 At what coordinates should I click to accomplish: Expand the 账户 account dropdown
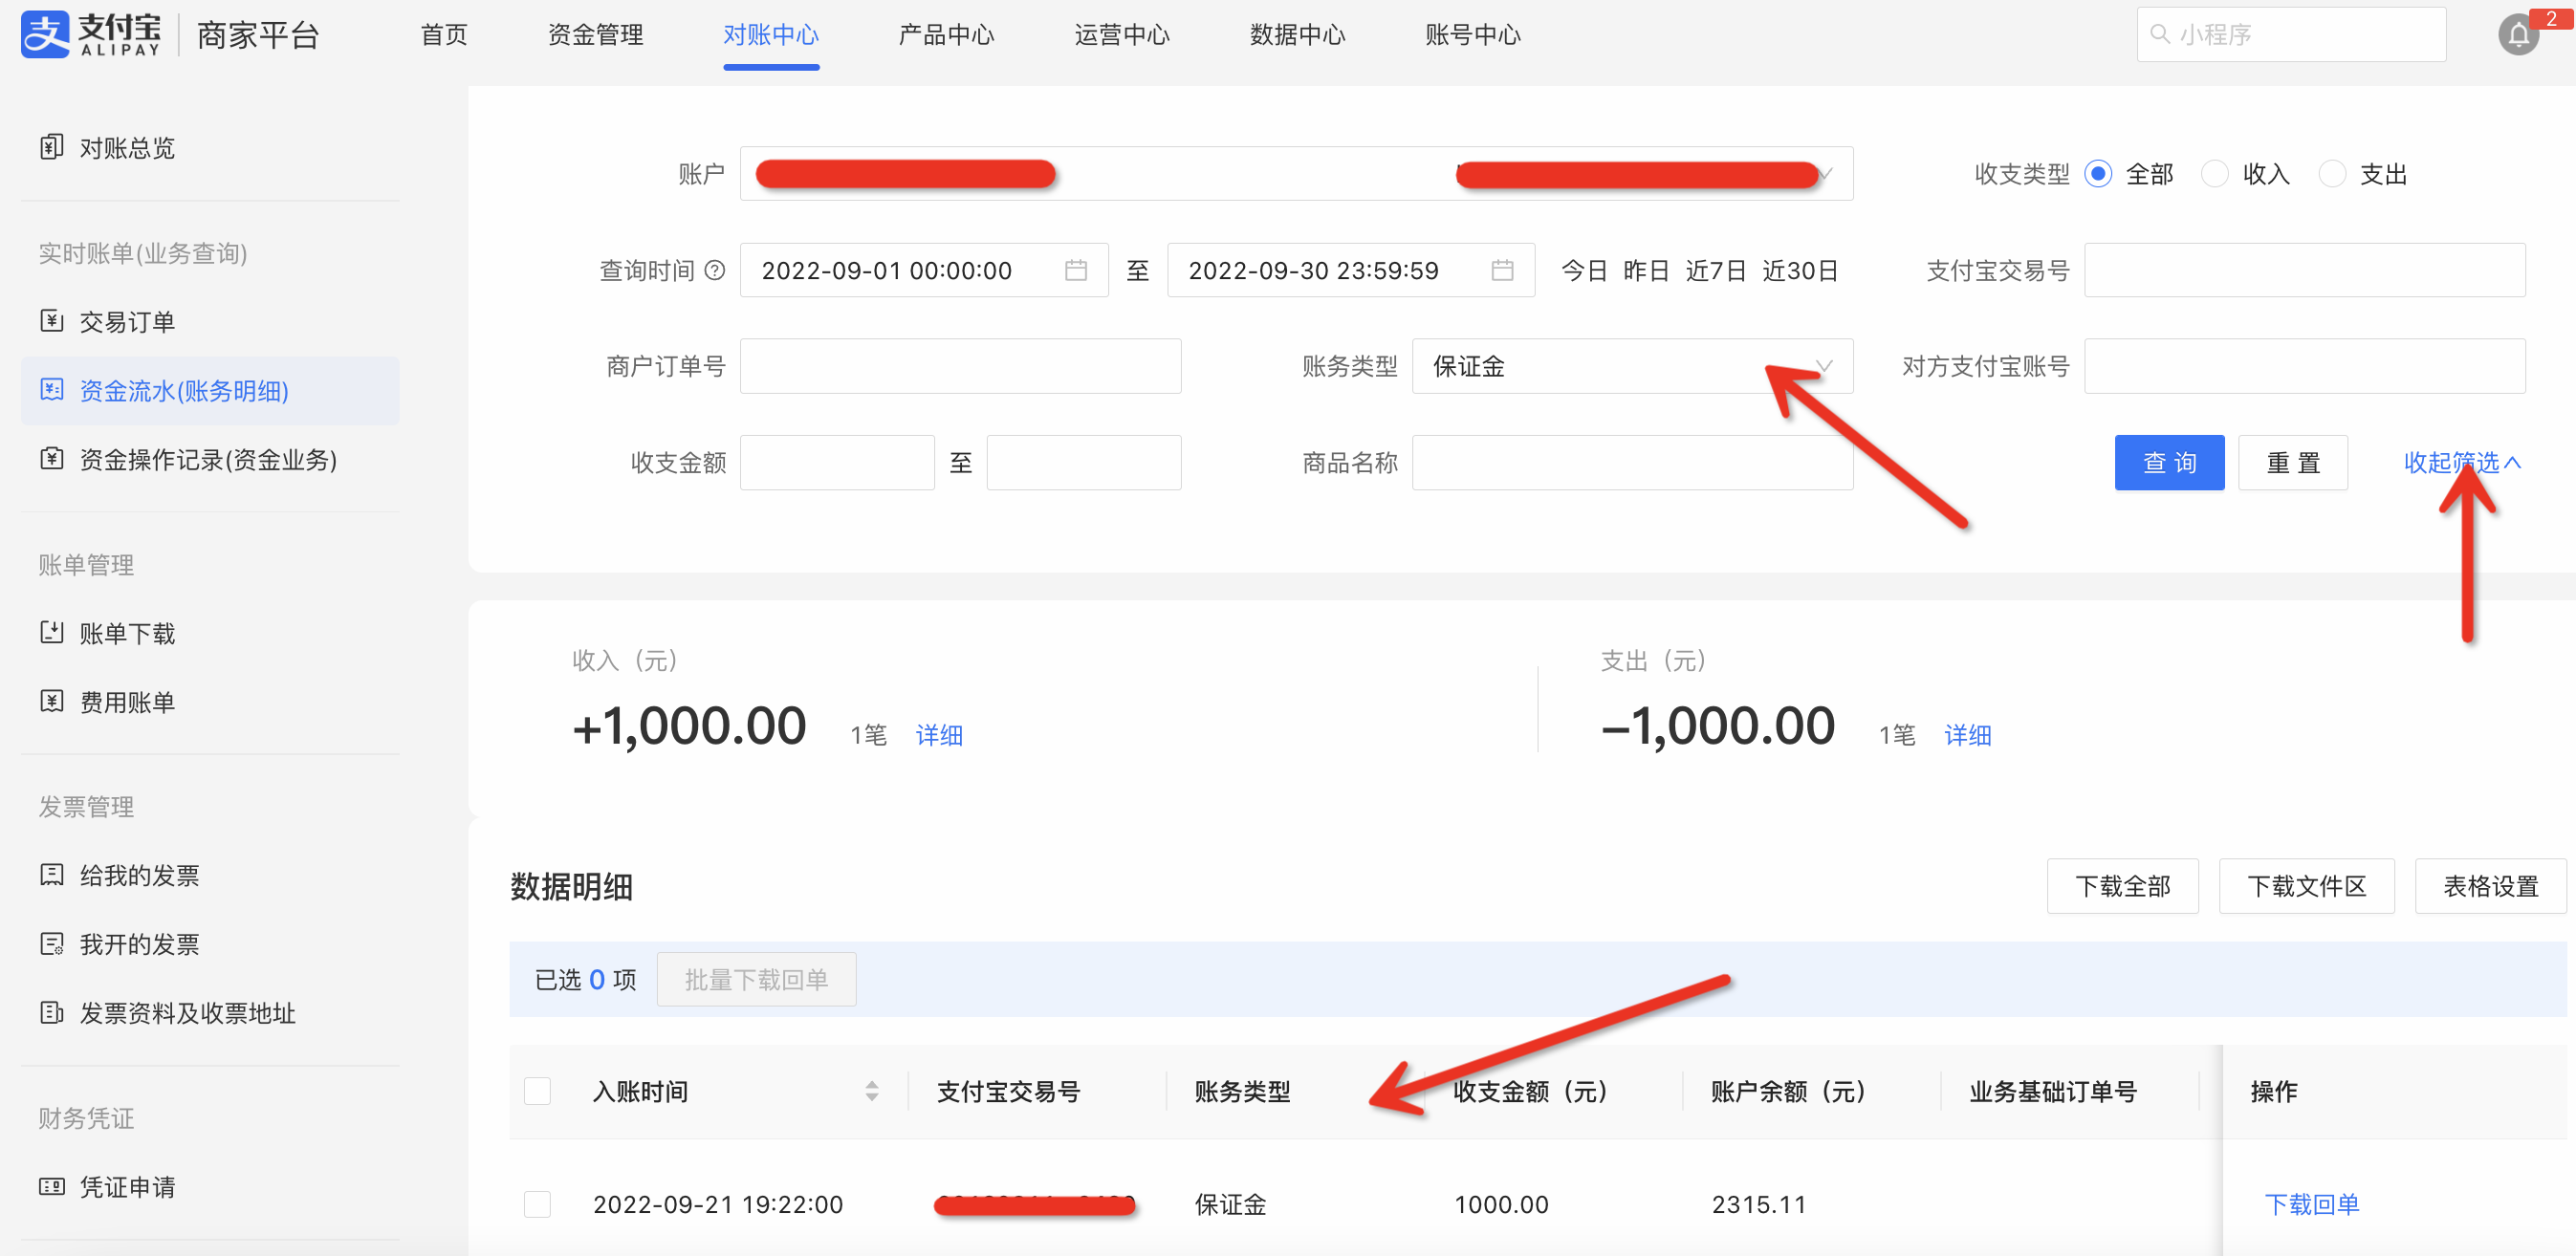click(1296, 174)
